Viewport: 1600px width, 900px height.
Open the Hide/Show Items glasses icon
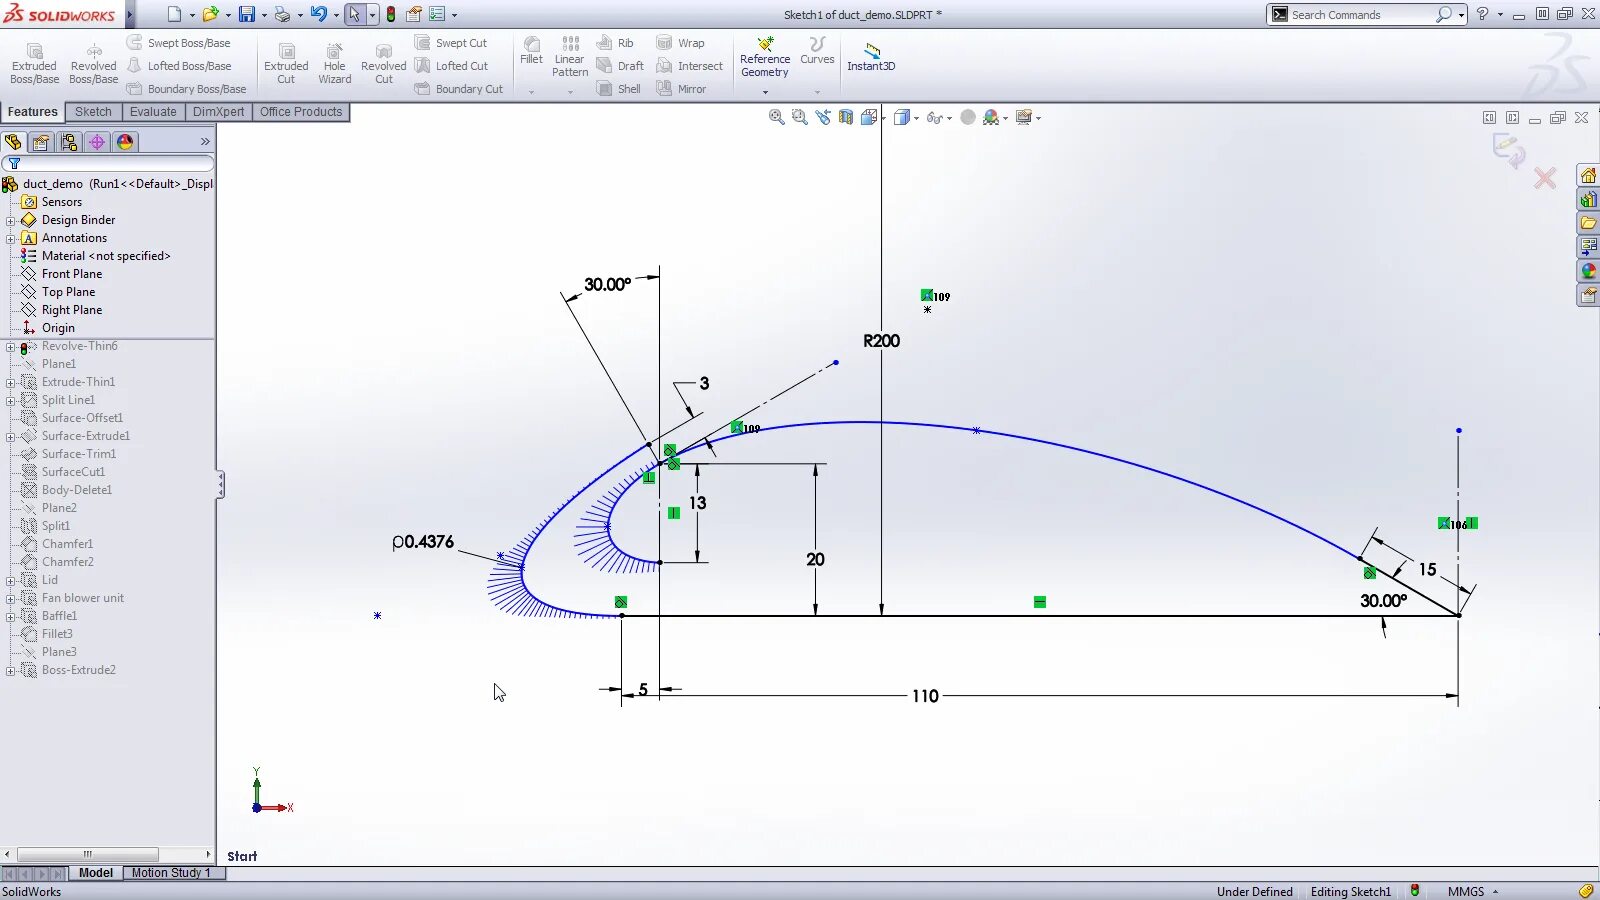934,117
